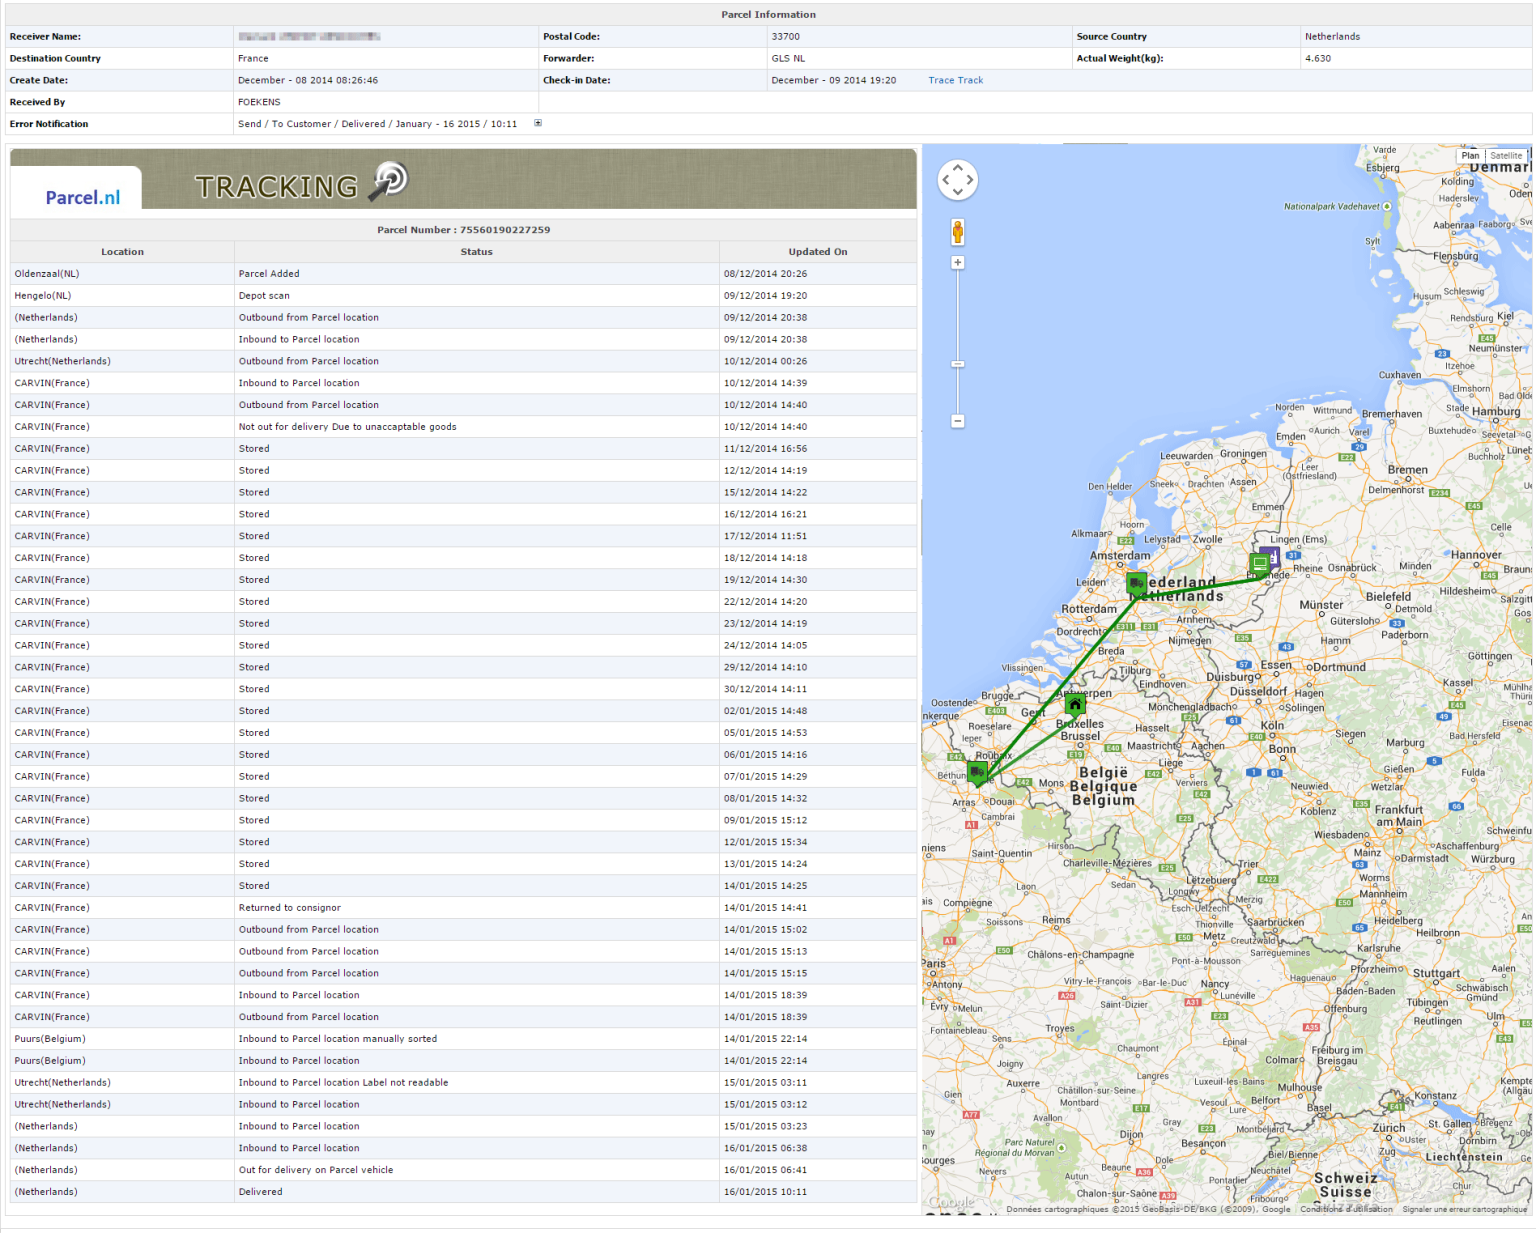Select create date 'December - 08 2014 08:26:46'
Screen dimensions: 1536x1233
(x=308, y=80)
